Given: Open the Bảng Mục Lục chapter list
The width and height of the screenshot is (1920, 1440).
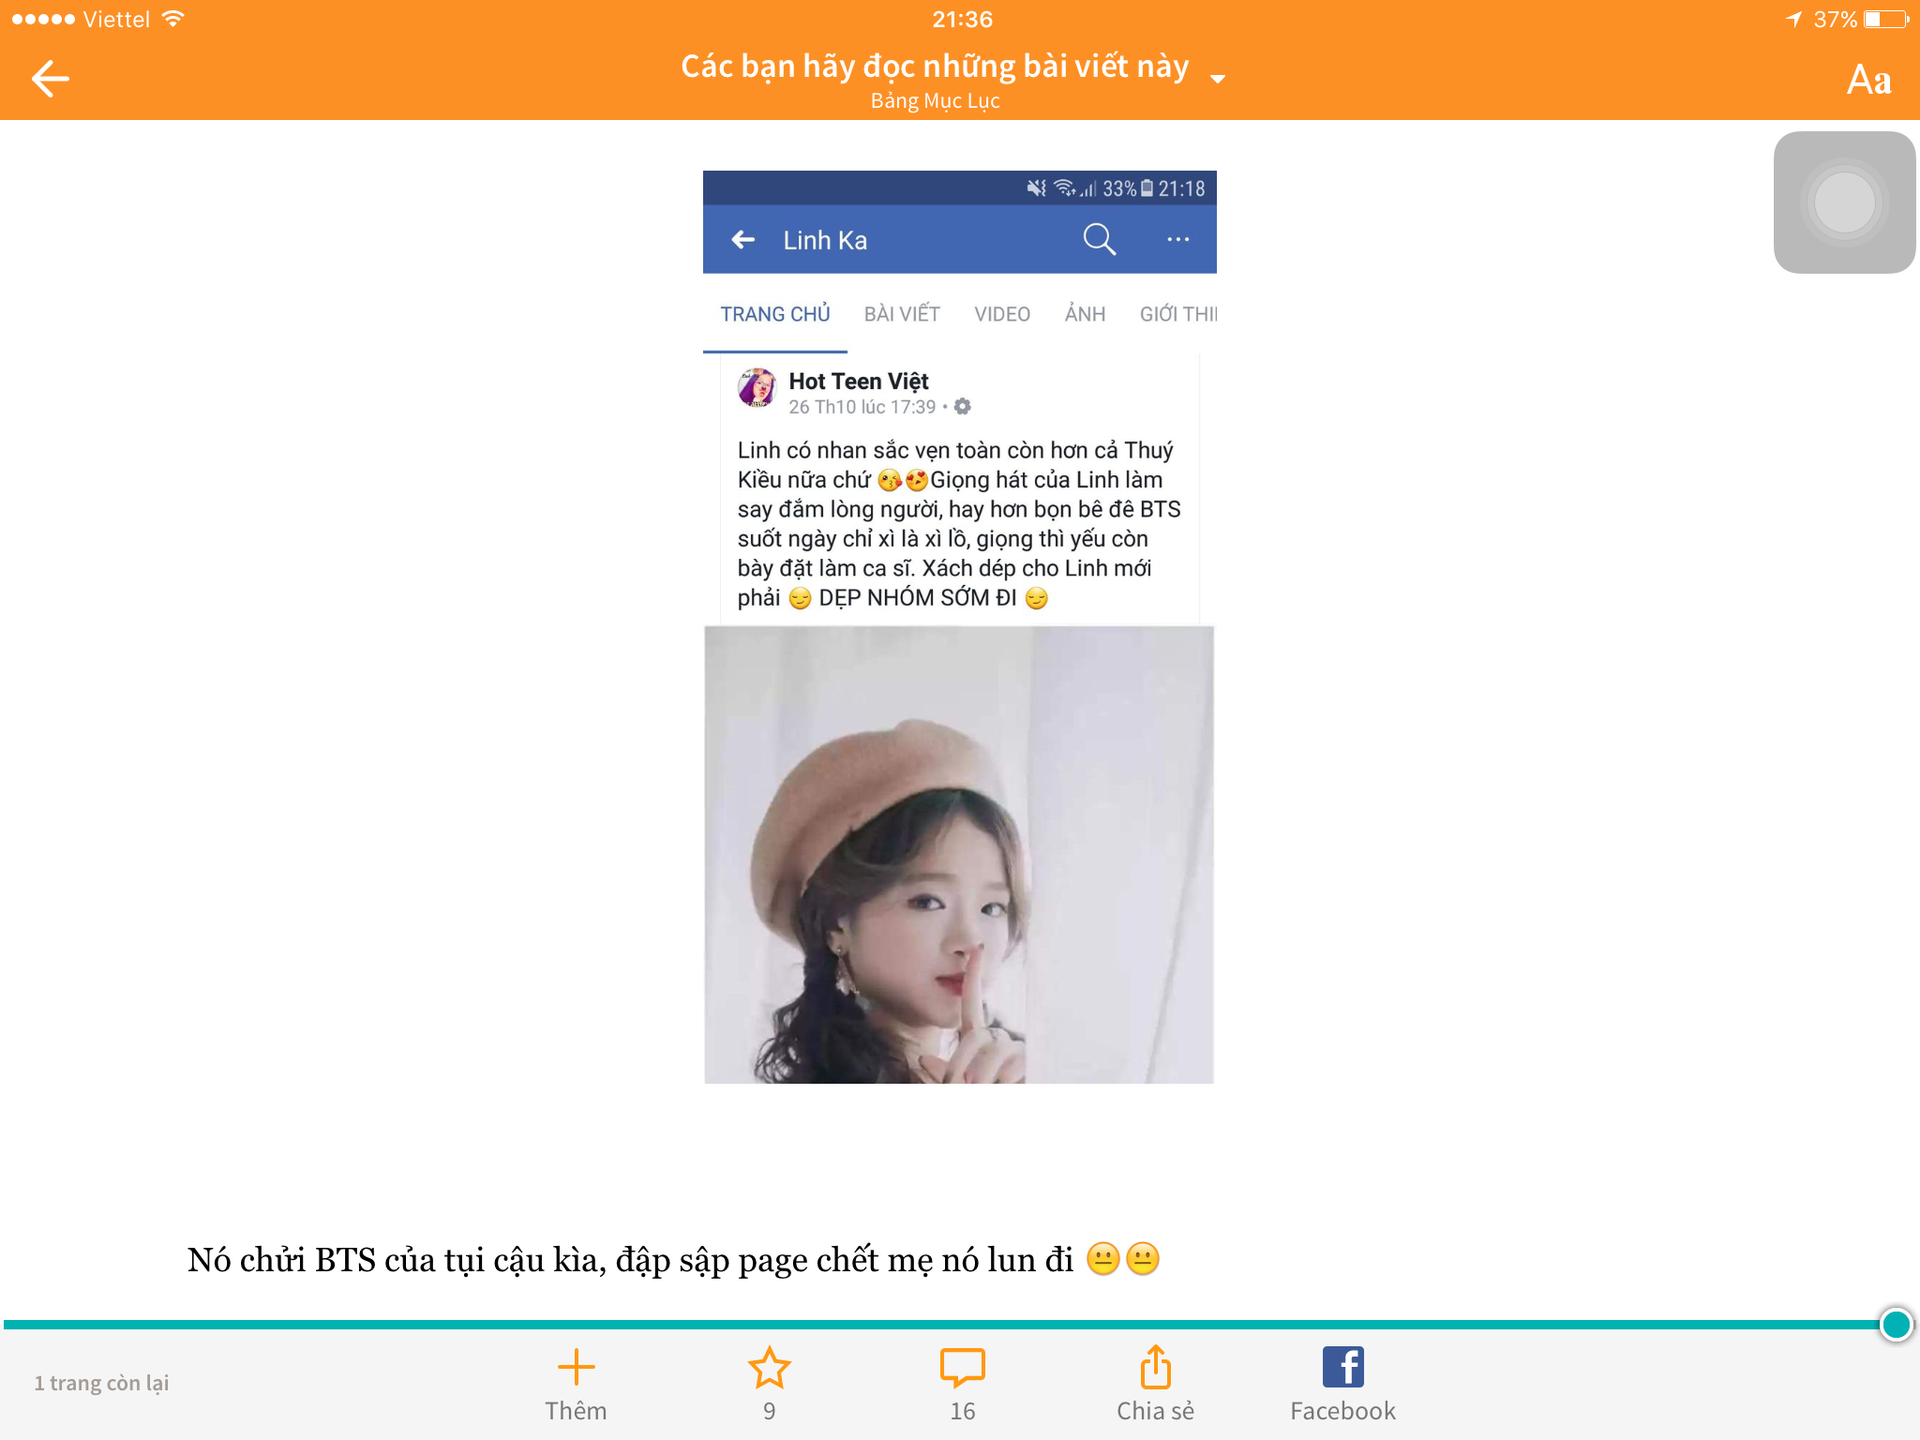Looking at the screenshot, I should pyautogui.click(x=935, y=101).
